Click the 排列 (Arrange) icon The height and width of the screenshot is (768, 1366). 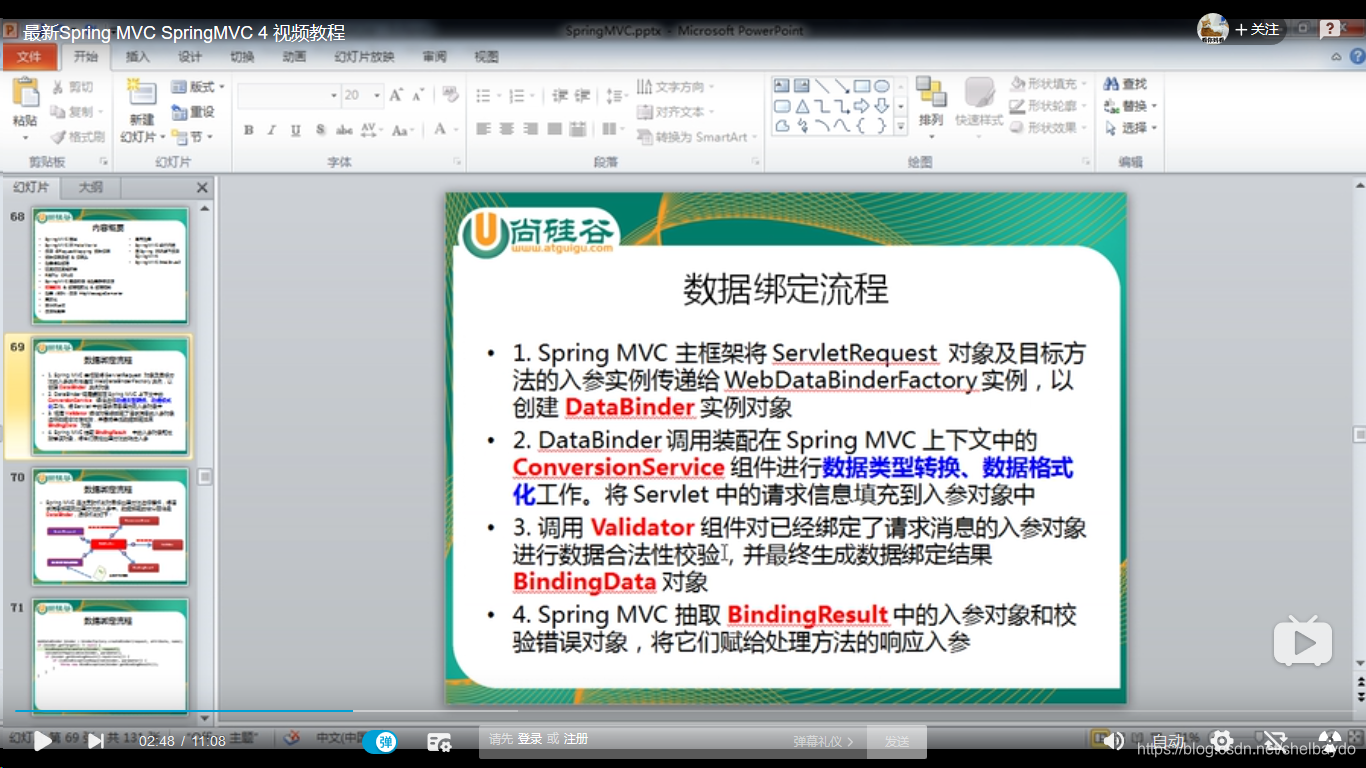(x=931, y=100)
